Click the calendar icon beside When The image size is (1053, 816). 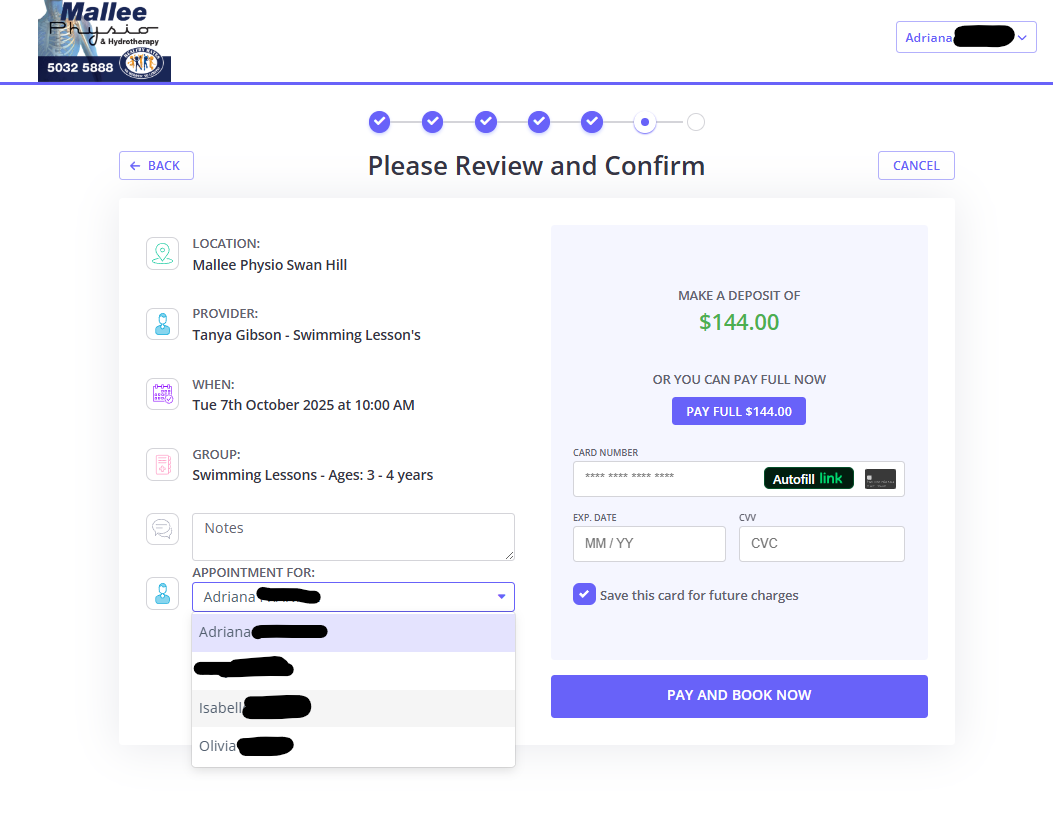click(x=162, y=394)
